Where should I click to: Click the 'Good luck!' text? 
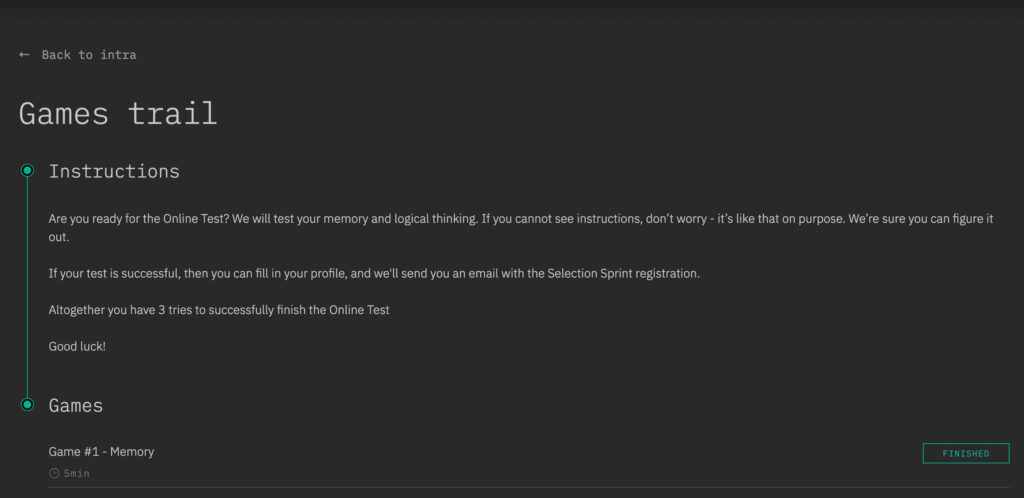coord(77,347)
